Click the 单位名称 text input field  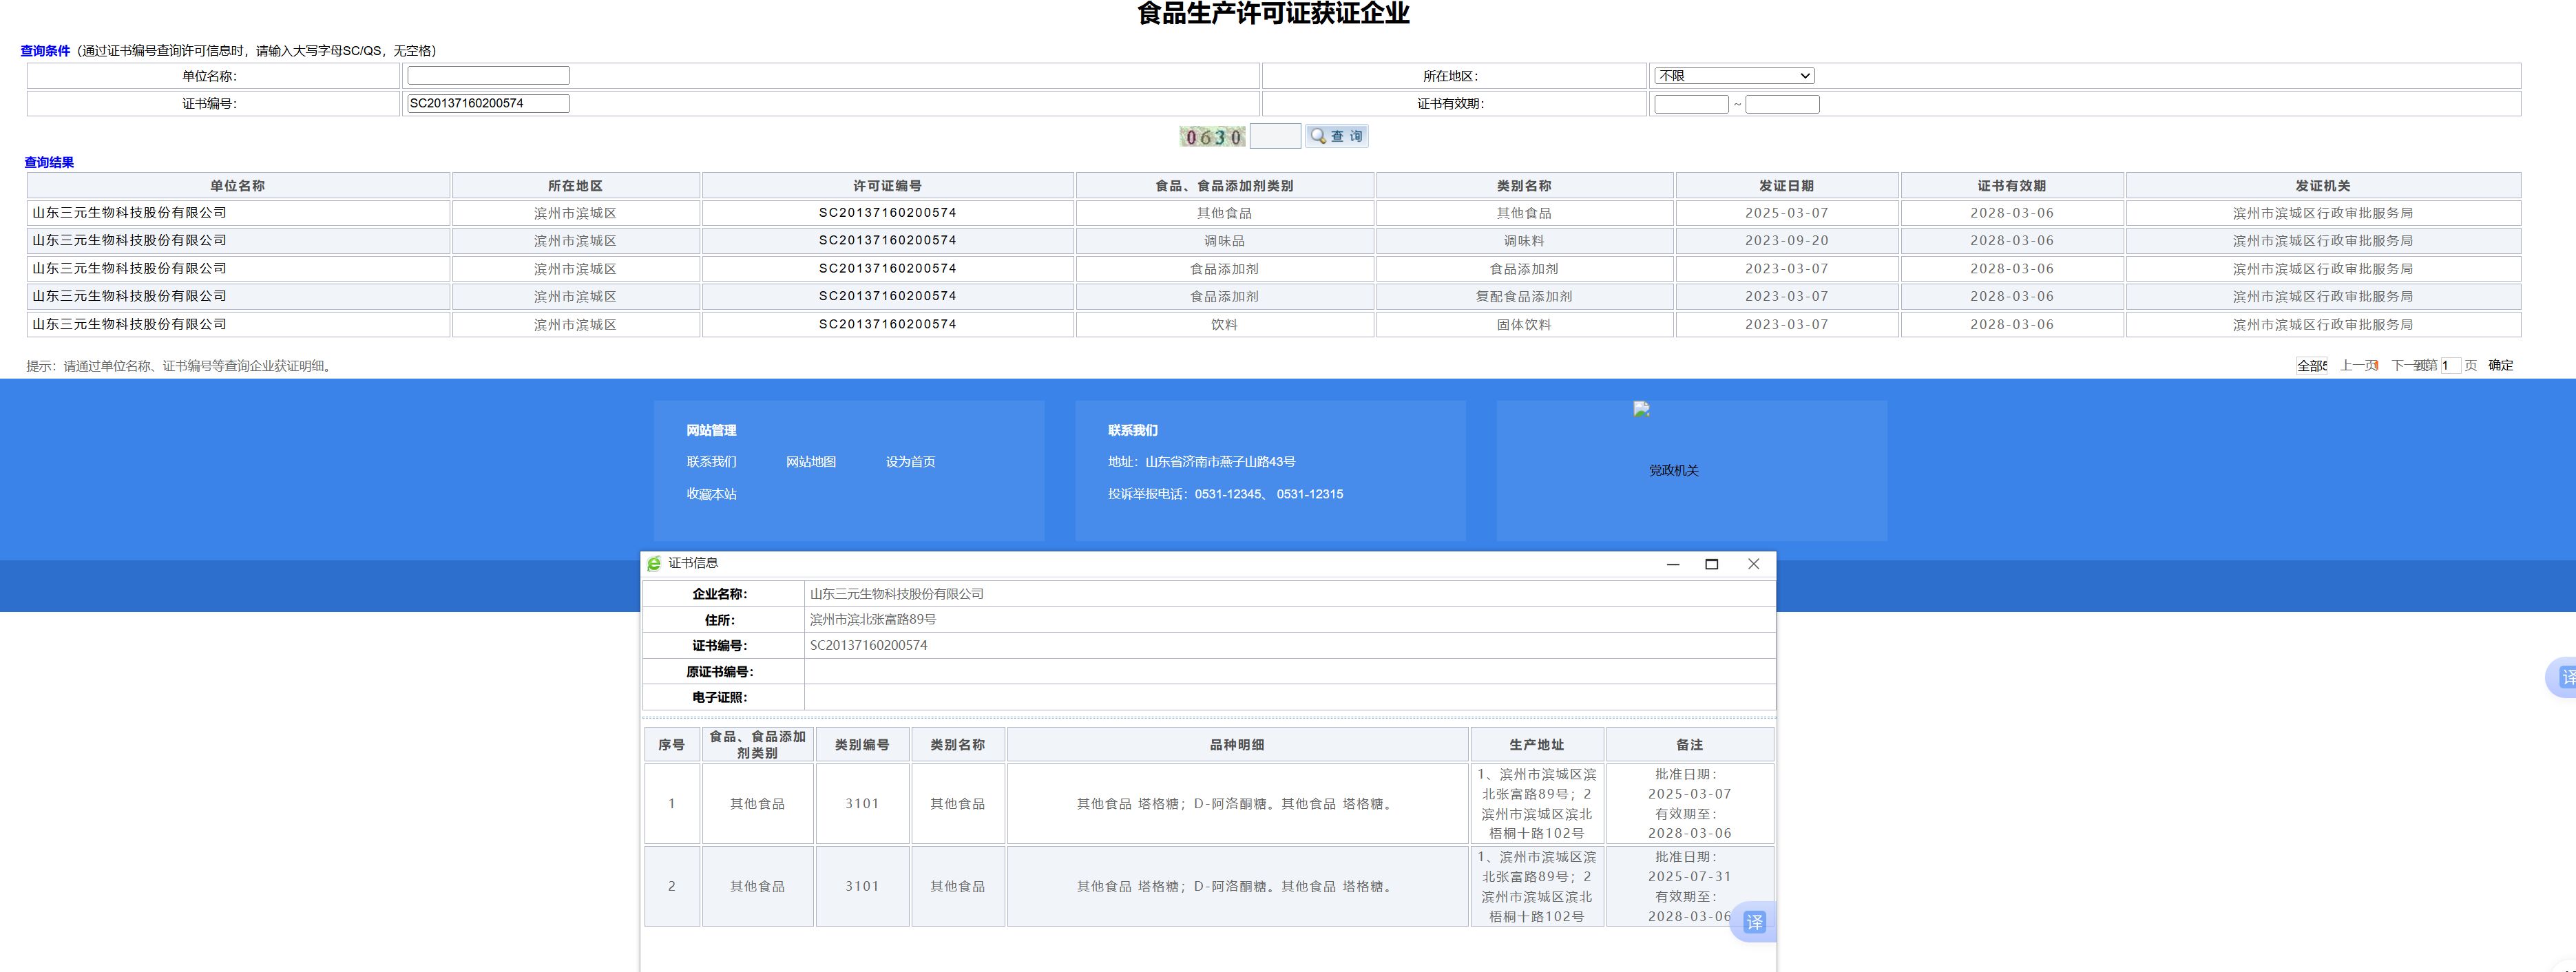point(488,76)
